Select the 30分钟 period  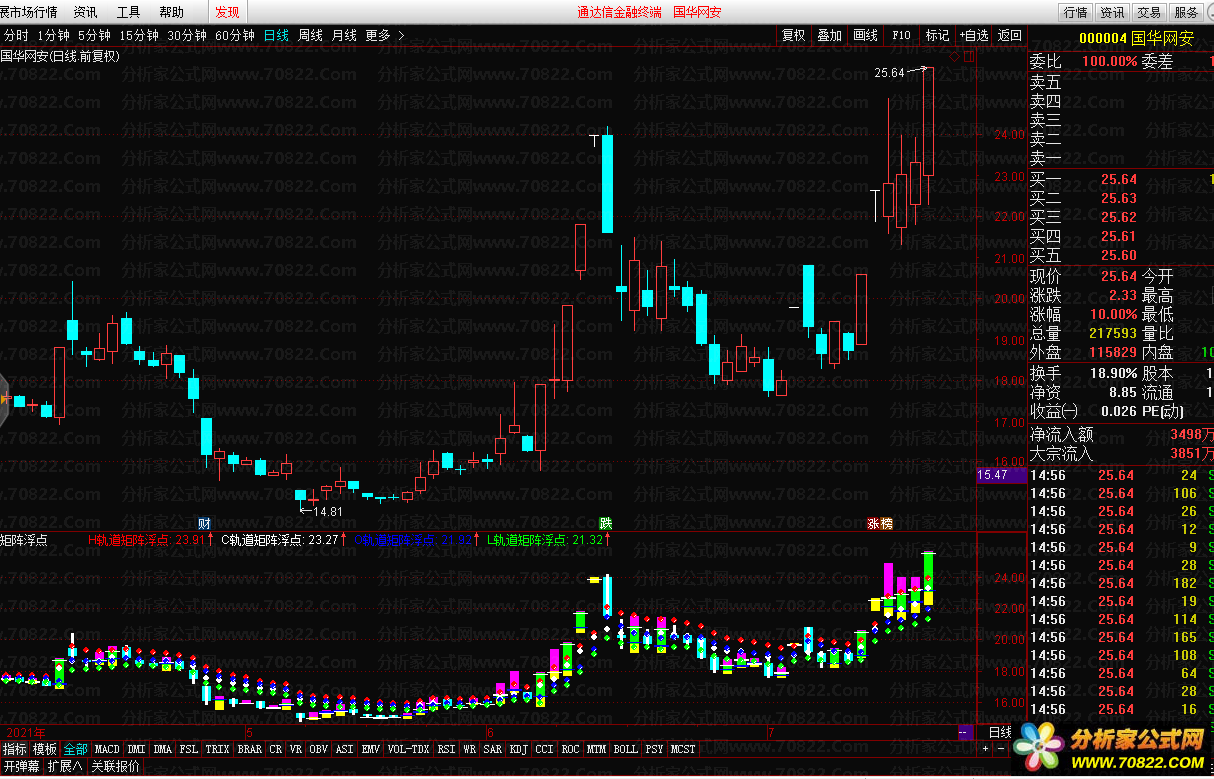coord(187,35)
